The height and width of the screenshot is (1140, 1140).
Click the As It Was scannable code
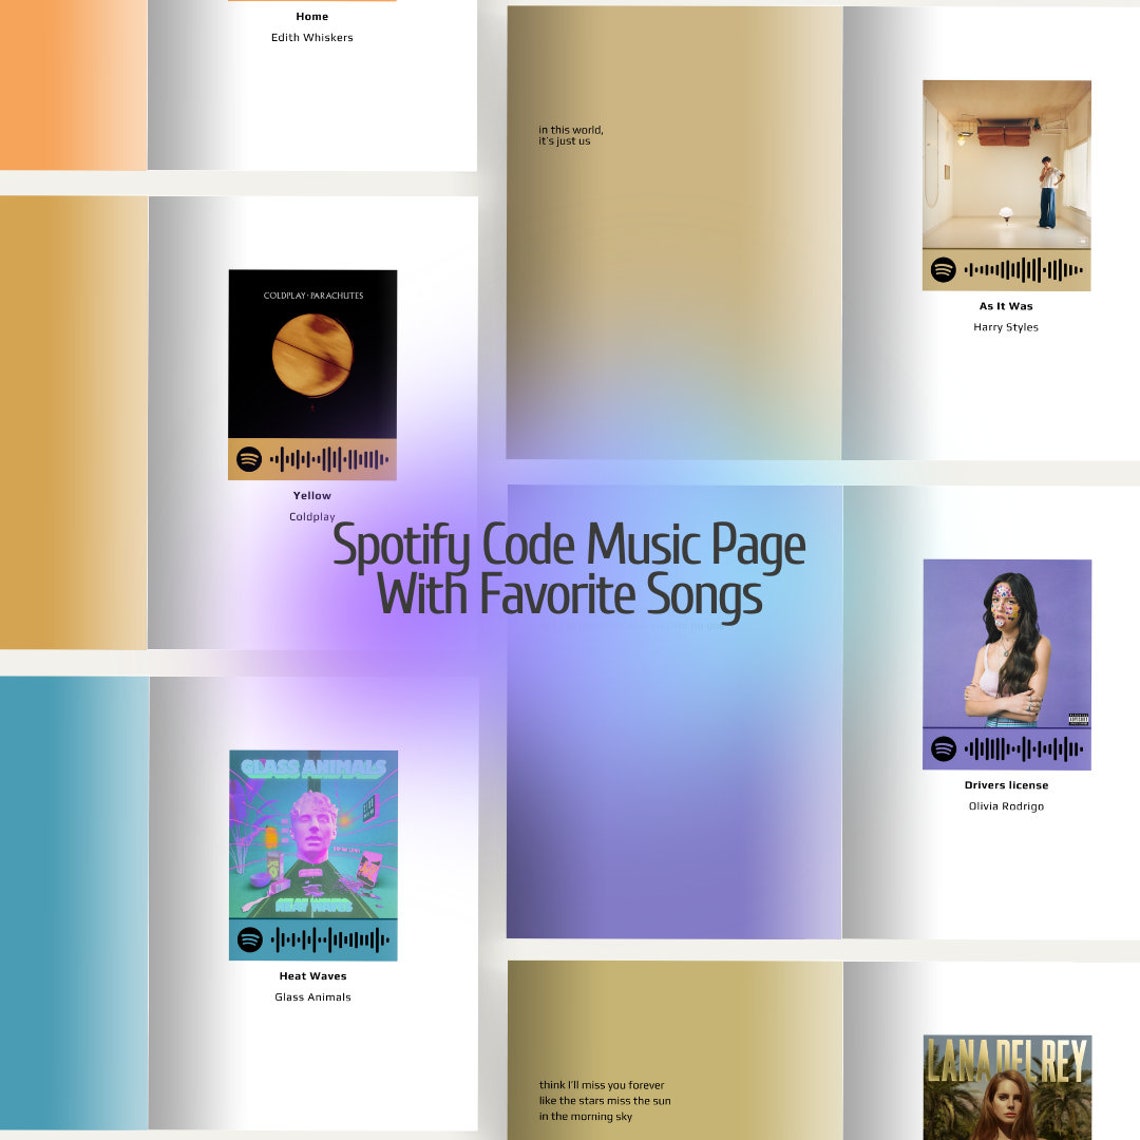pos(1020,268)
